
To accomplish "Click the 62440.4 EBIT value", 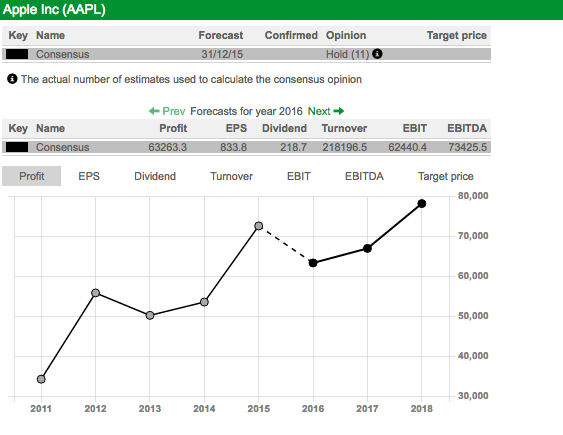I will (408, 147).
